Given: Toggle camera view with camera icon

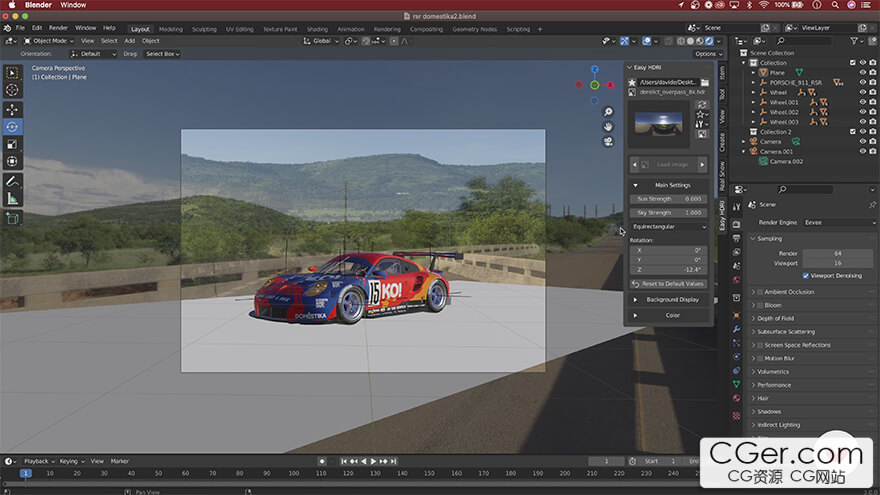Looking at the screenshot, I should [608, 141].
